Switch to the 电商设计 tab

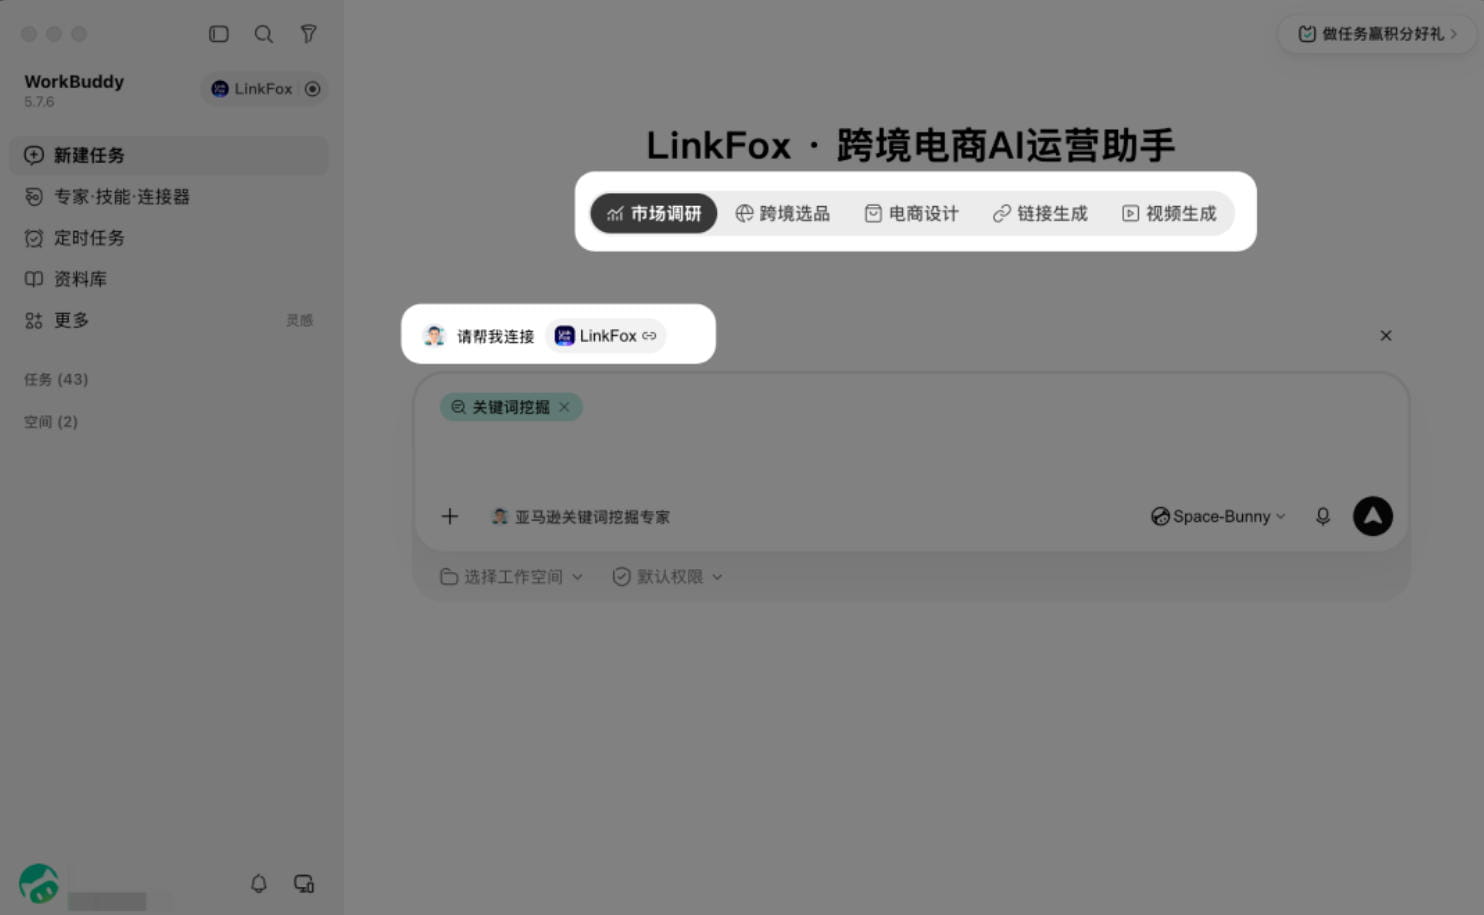pos(912,213)
